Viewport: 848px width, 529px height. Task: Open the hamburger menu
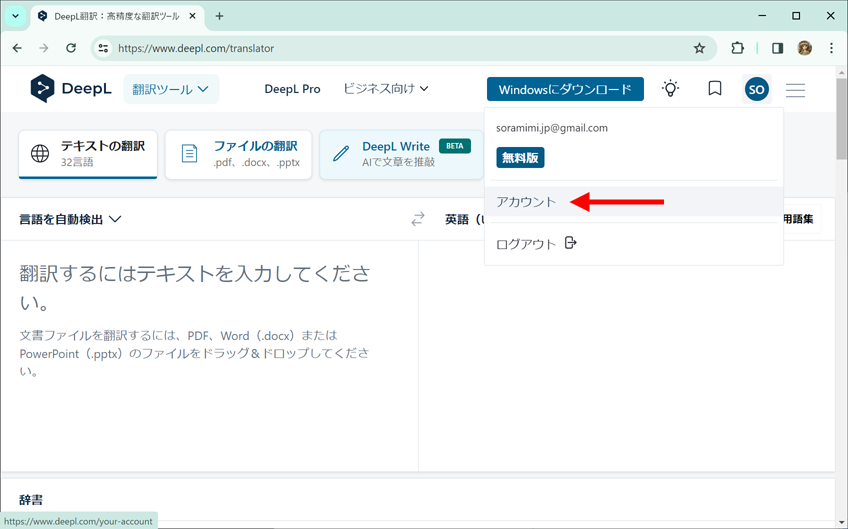pyautogui.click(x=796, y=90)
